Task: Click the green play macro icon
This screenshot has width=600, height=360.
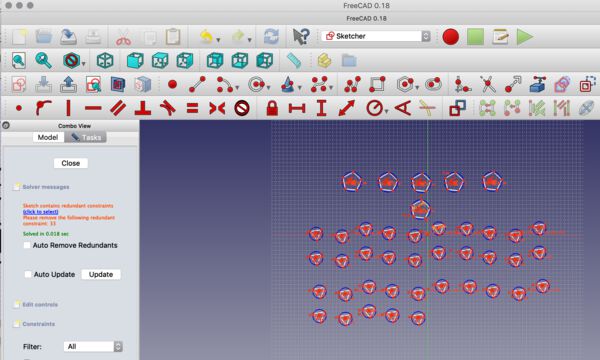Action: click(525, 37)
